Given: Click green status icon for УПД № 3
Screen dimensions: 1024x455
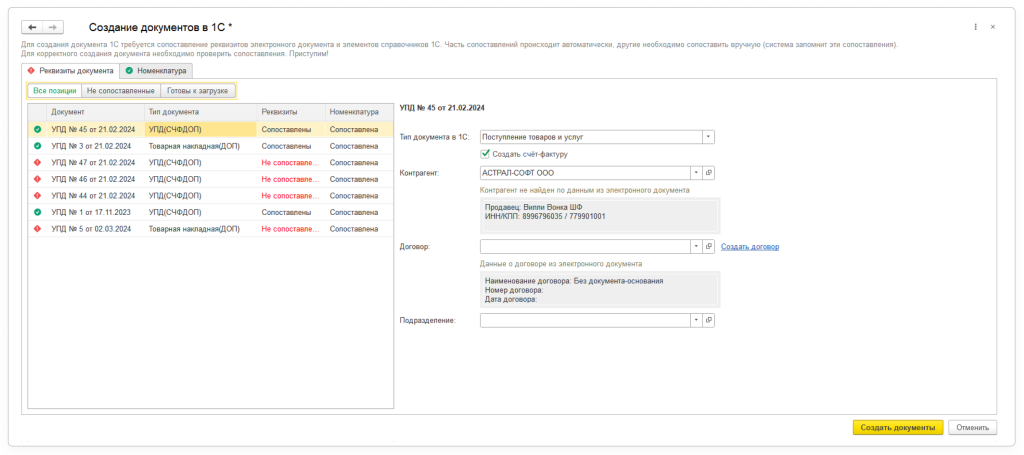Looking at the screenshot, I should click(37, 146).
